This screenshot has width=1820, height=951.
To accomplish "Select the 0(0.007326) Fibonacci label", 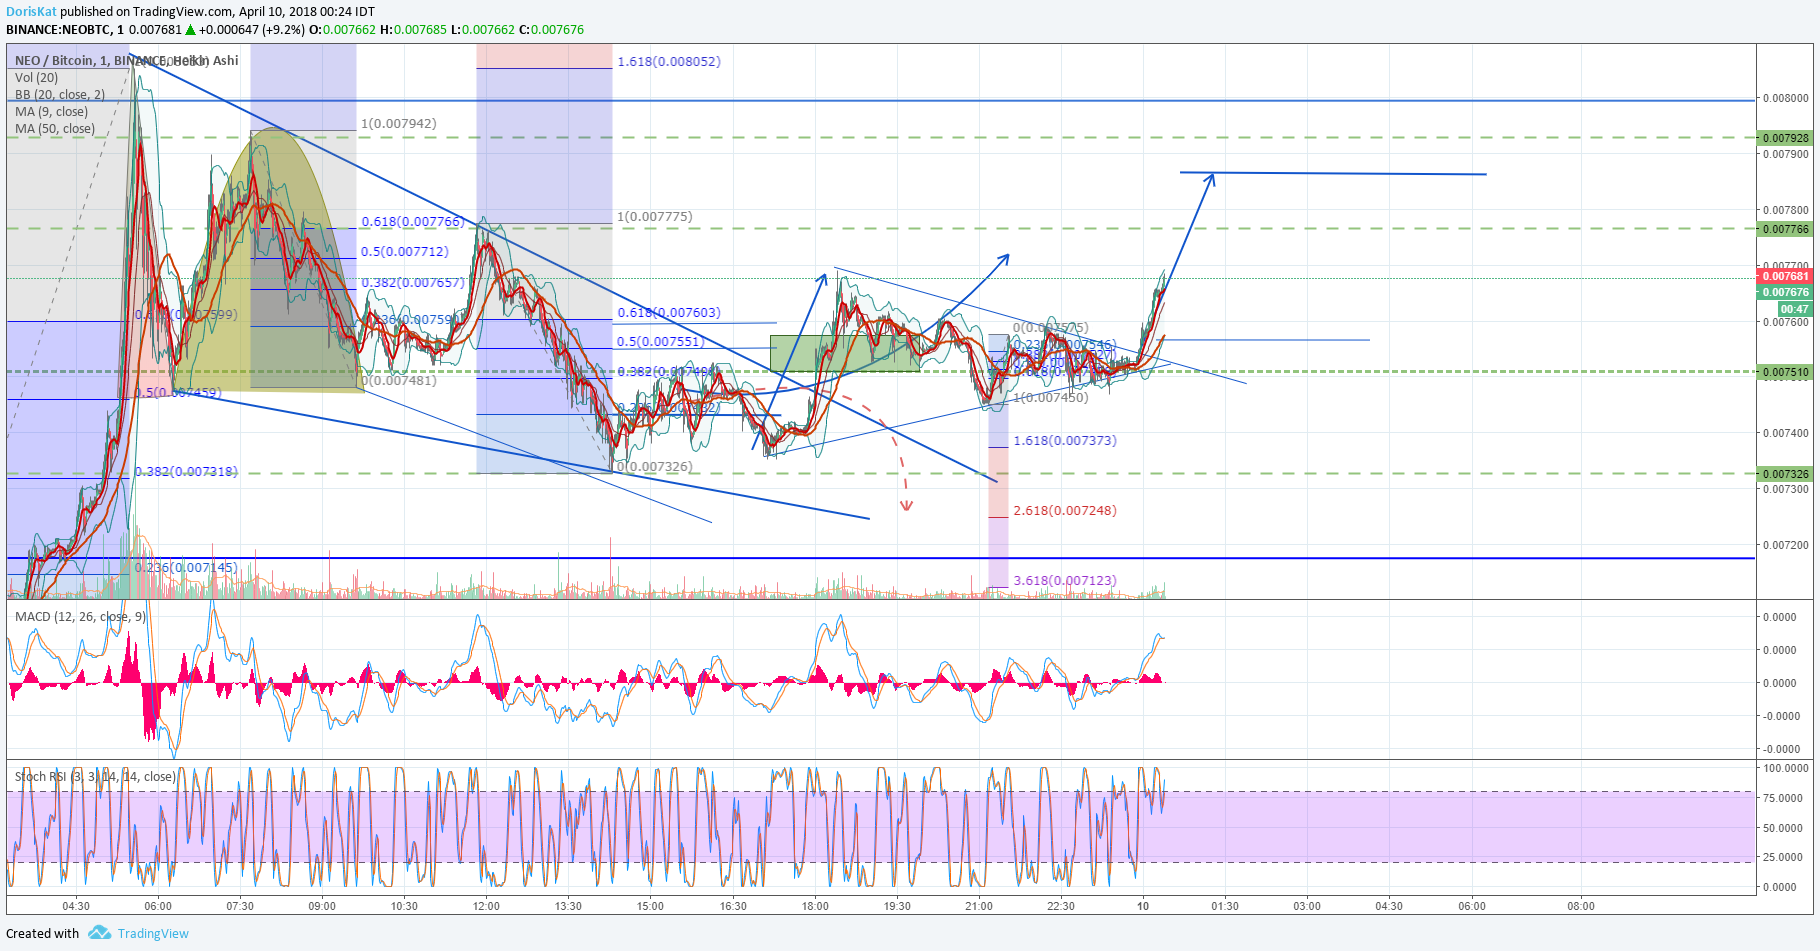I will (655, 467).
